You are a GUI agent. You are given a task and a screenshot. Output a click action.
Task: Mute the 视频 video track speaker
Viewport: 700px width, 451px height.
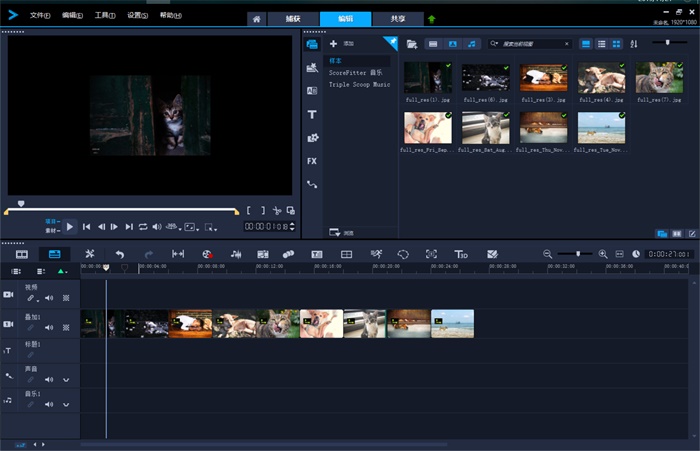[48, 298]
